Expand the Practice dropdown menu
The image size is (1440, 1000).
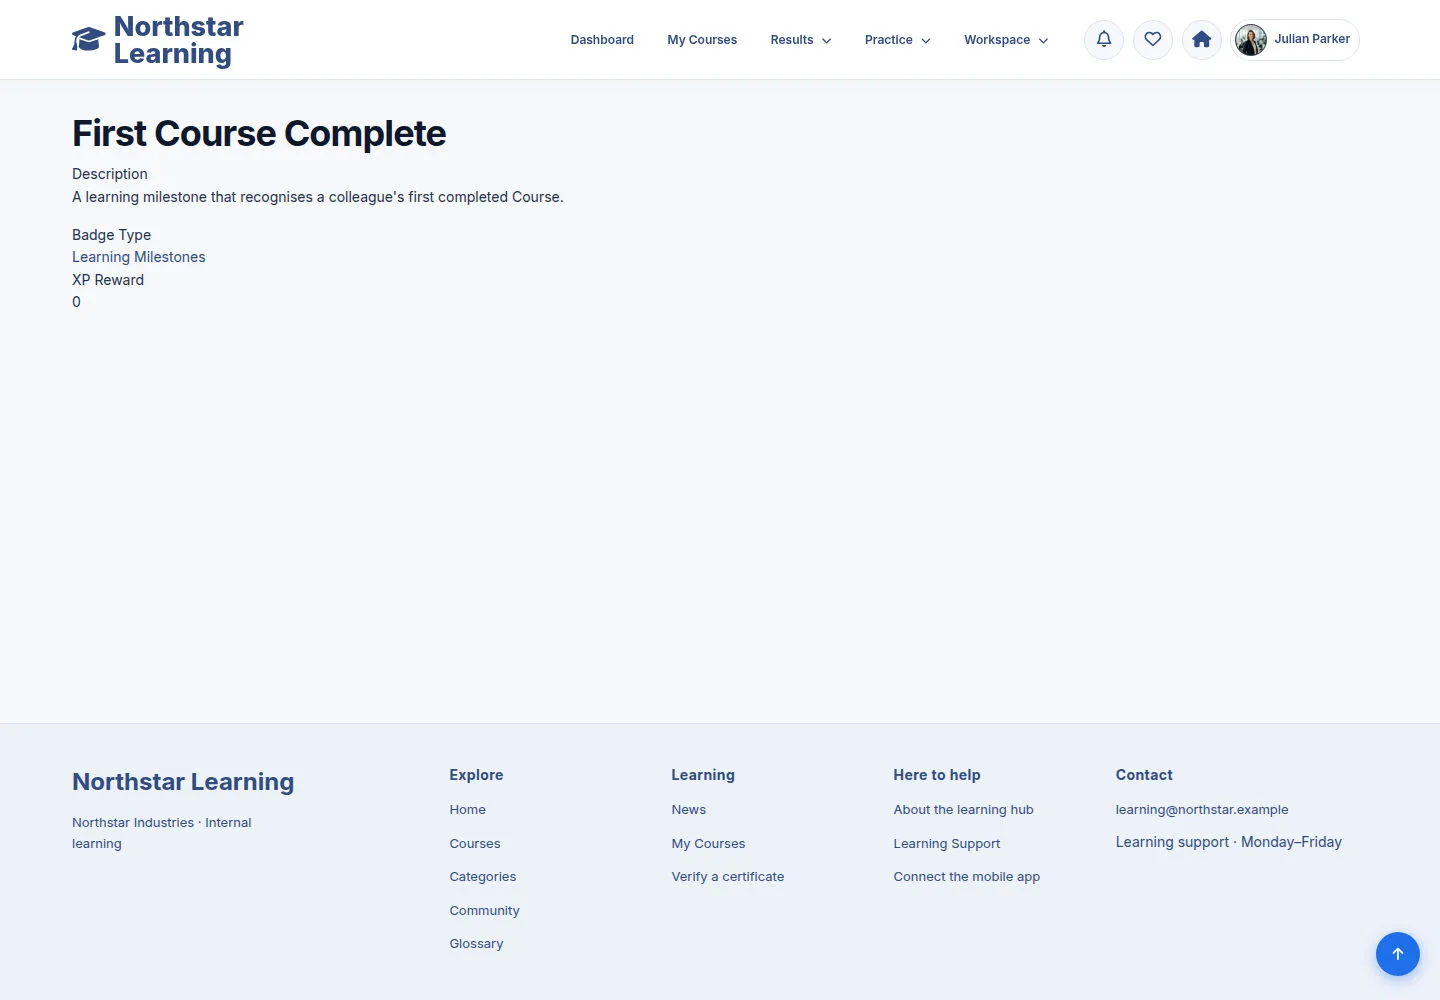point(898,40)
